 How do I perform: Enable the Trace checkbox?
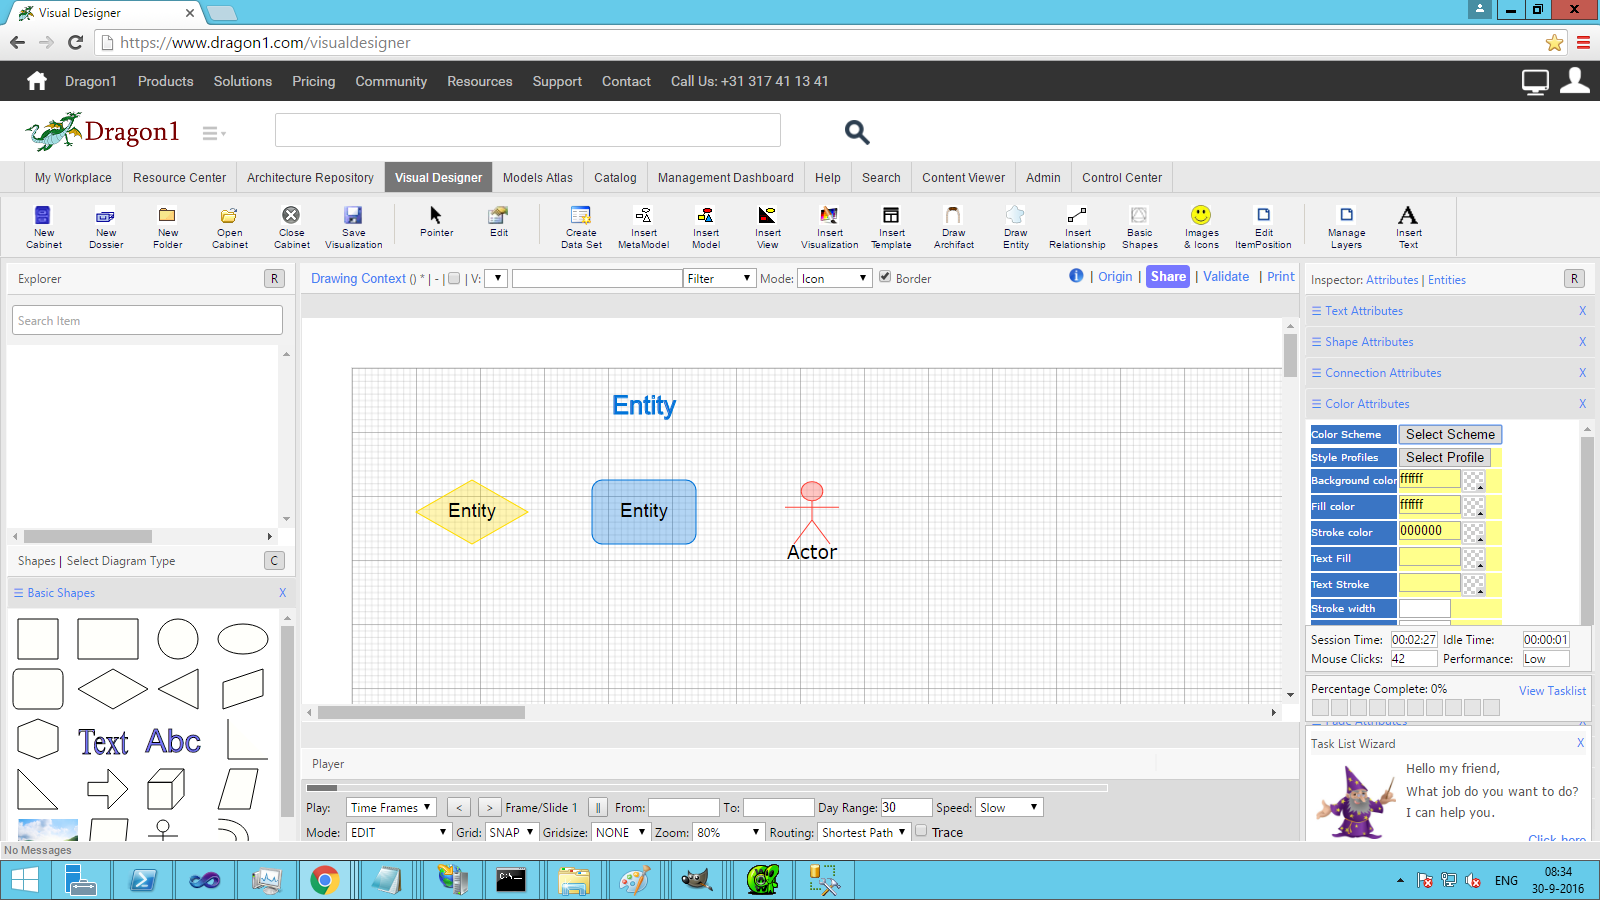921,831
